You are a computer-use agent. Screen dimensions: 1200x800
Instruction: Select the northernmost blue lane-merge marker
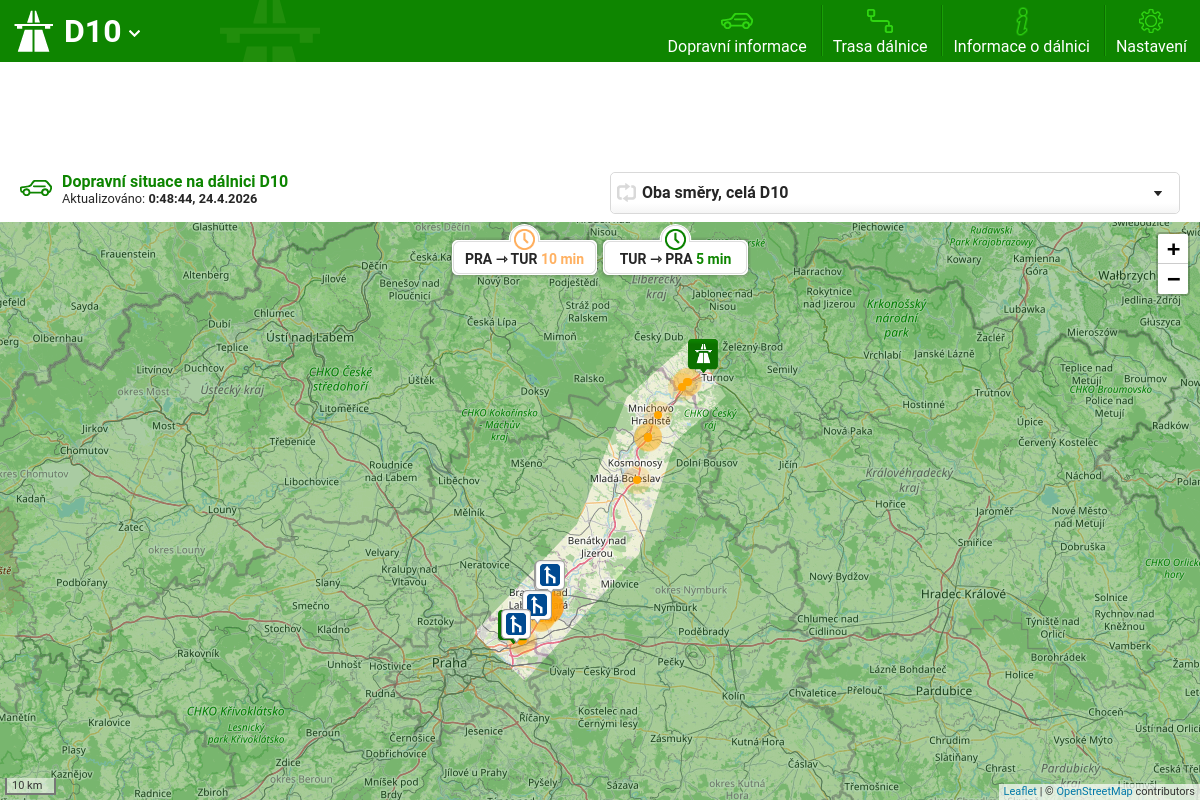[x=549, y=575]
